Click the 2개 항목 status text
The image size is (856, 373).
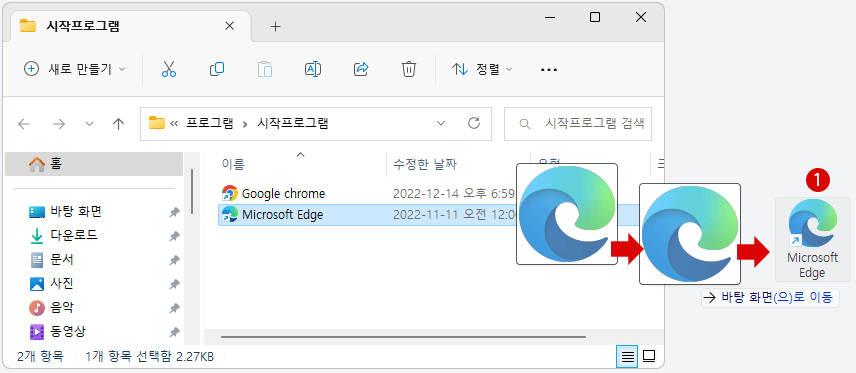click(40, 357)
